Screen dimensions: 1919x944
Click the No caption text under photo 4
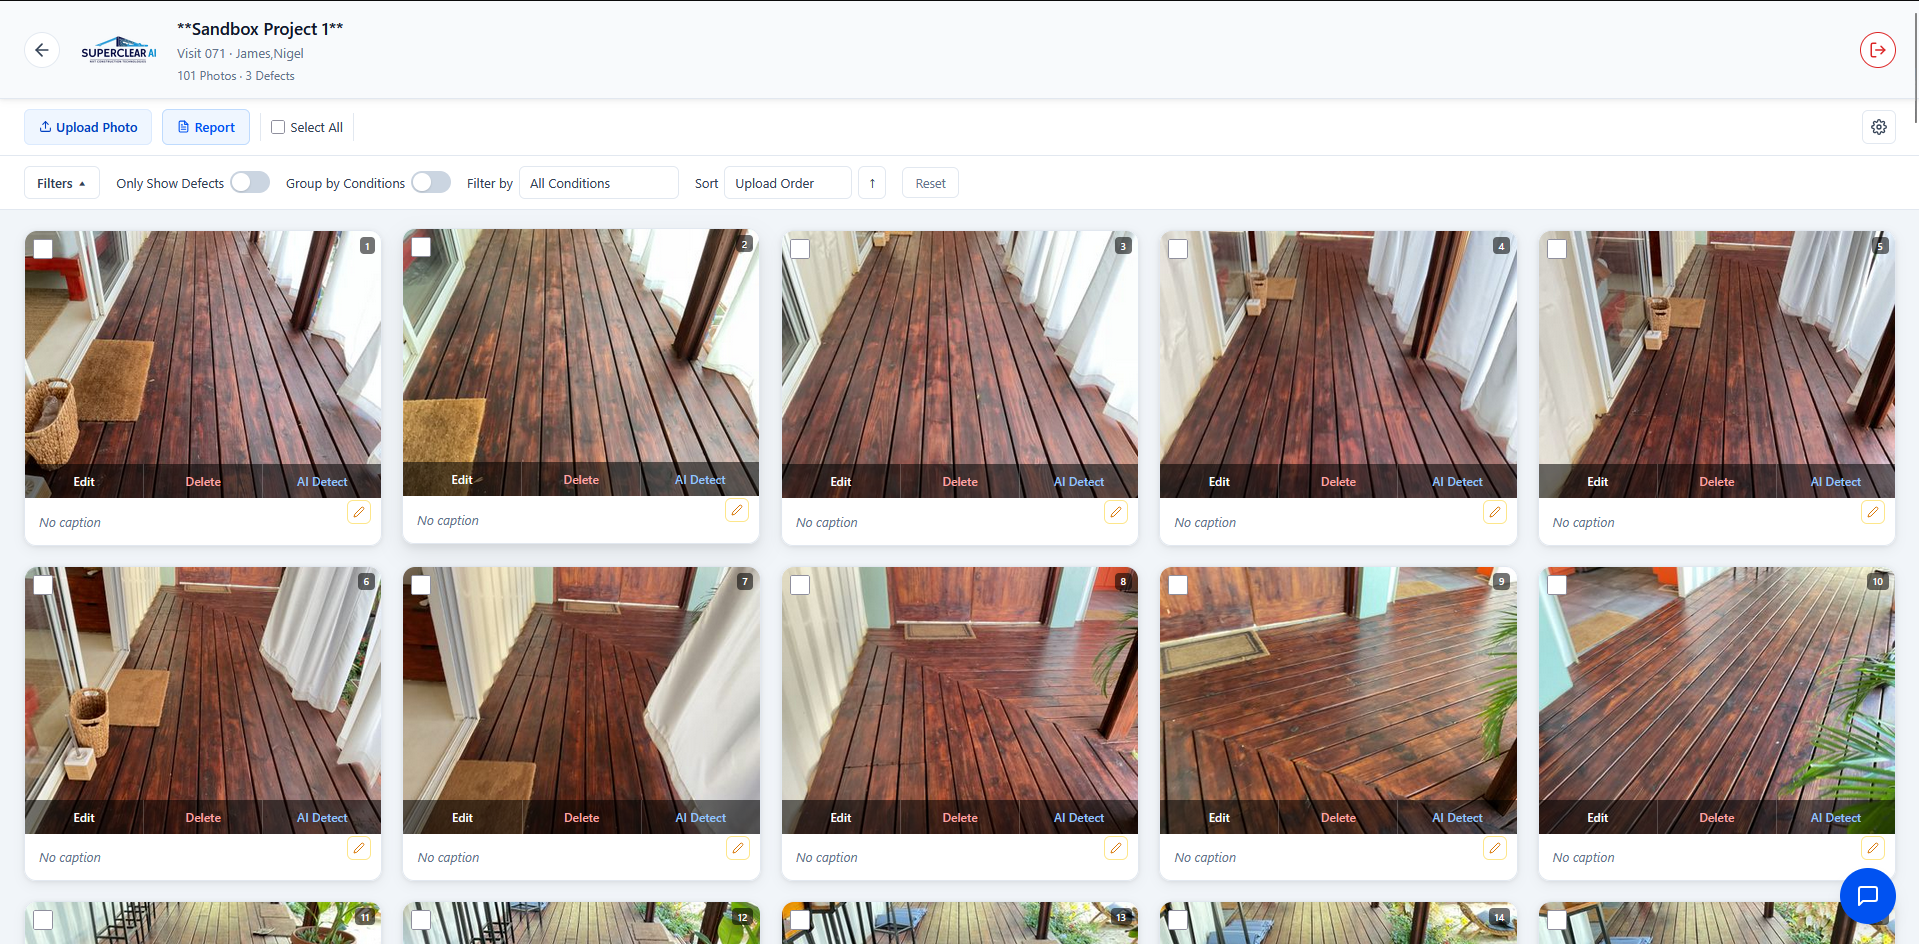click(1205, 522)
